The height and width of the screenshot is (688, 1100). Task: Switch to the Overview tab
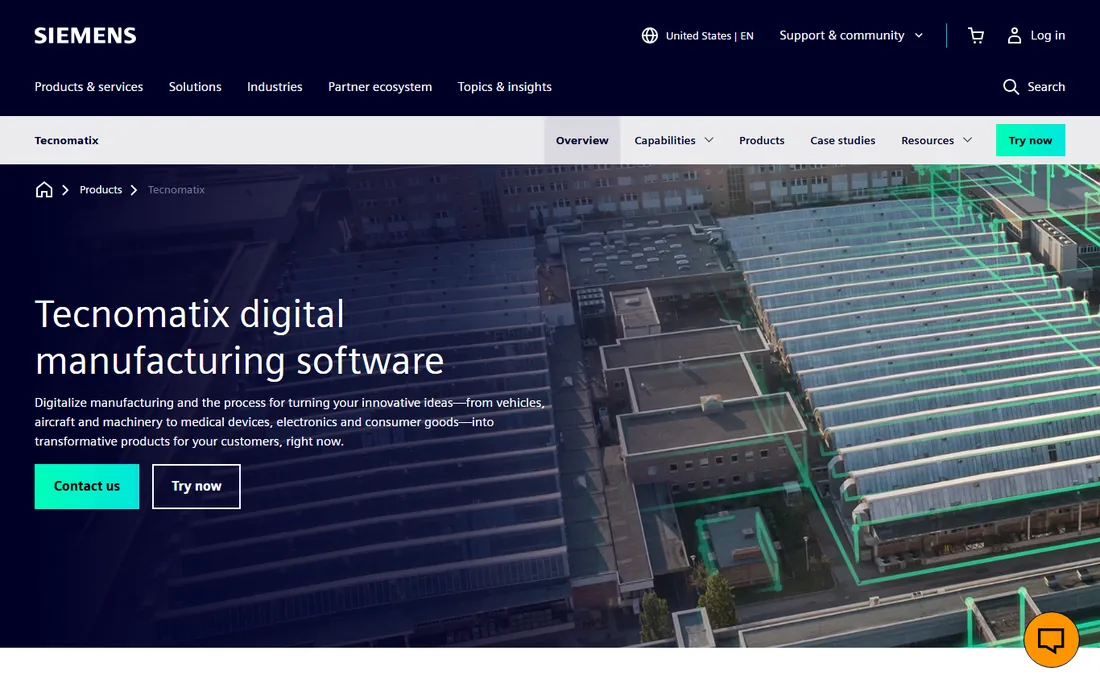(582, 140)
